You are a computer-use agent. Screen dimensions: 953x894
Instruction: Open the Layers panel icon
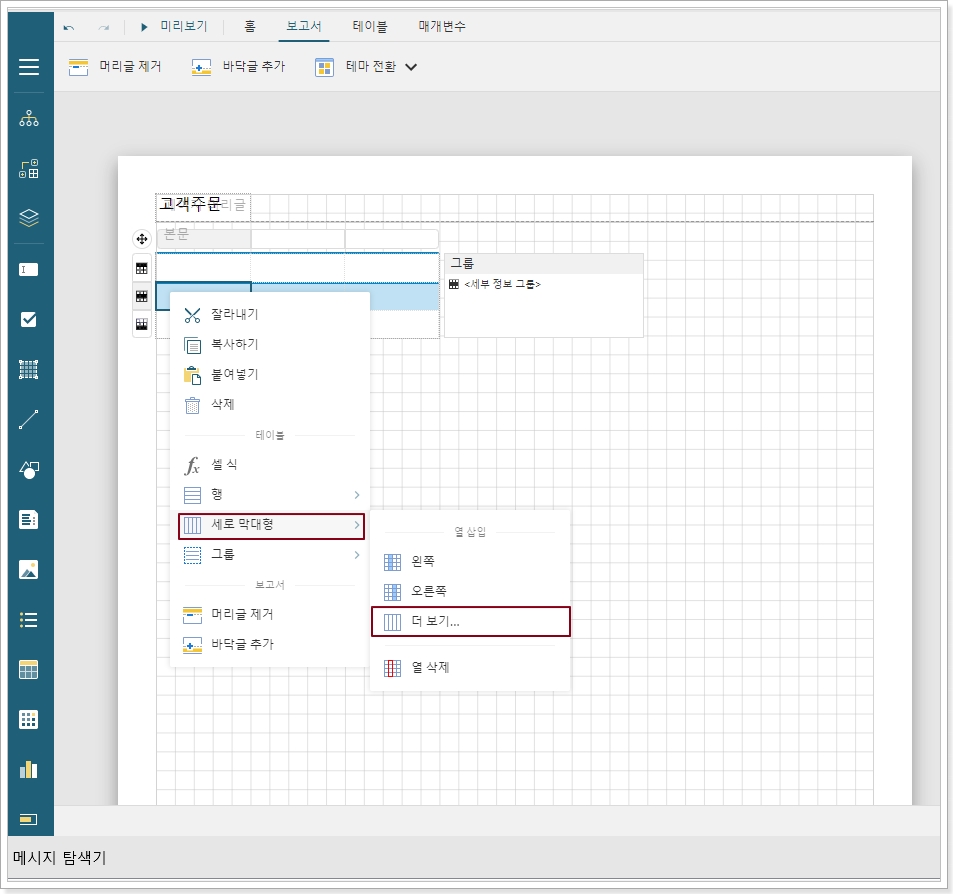29,218
